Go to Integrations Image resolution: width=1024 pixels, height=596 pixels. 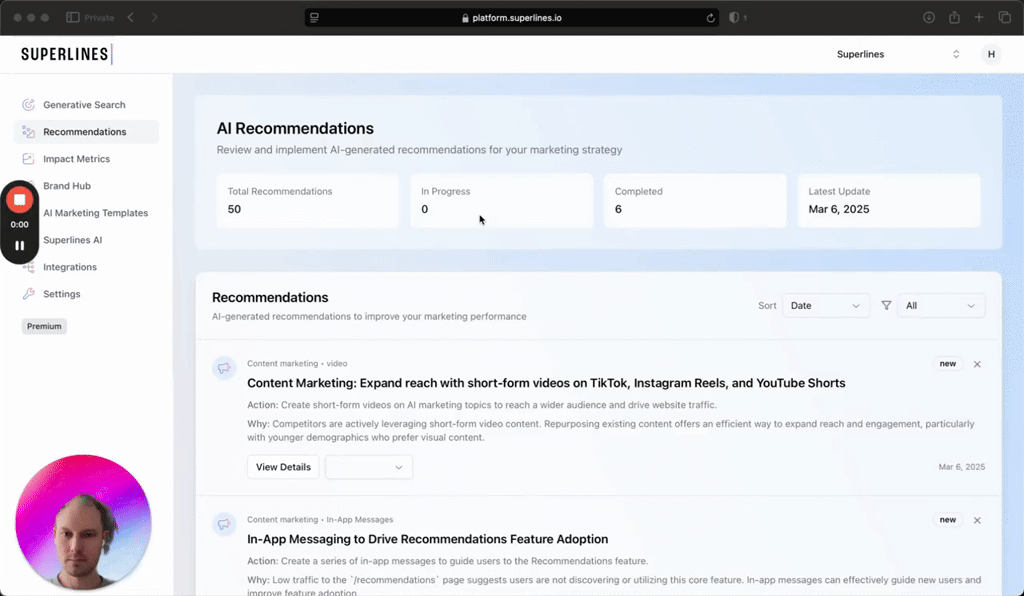pos(70,267)
